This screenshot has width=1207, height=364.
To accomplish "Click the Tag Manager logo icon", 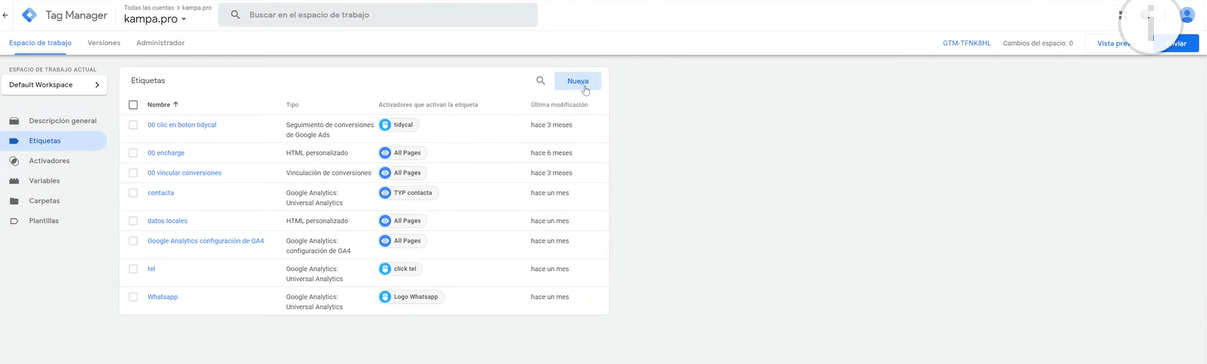I will (x=29, y=15).
